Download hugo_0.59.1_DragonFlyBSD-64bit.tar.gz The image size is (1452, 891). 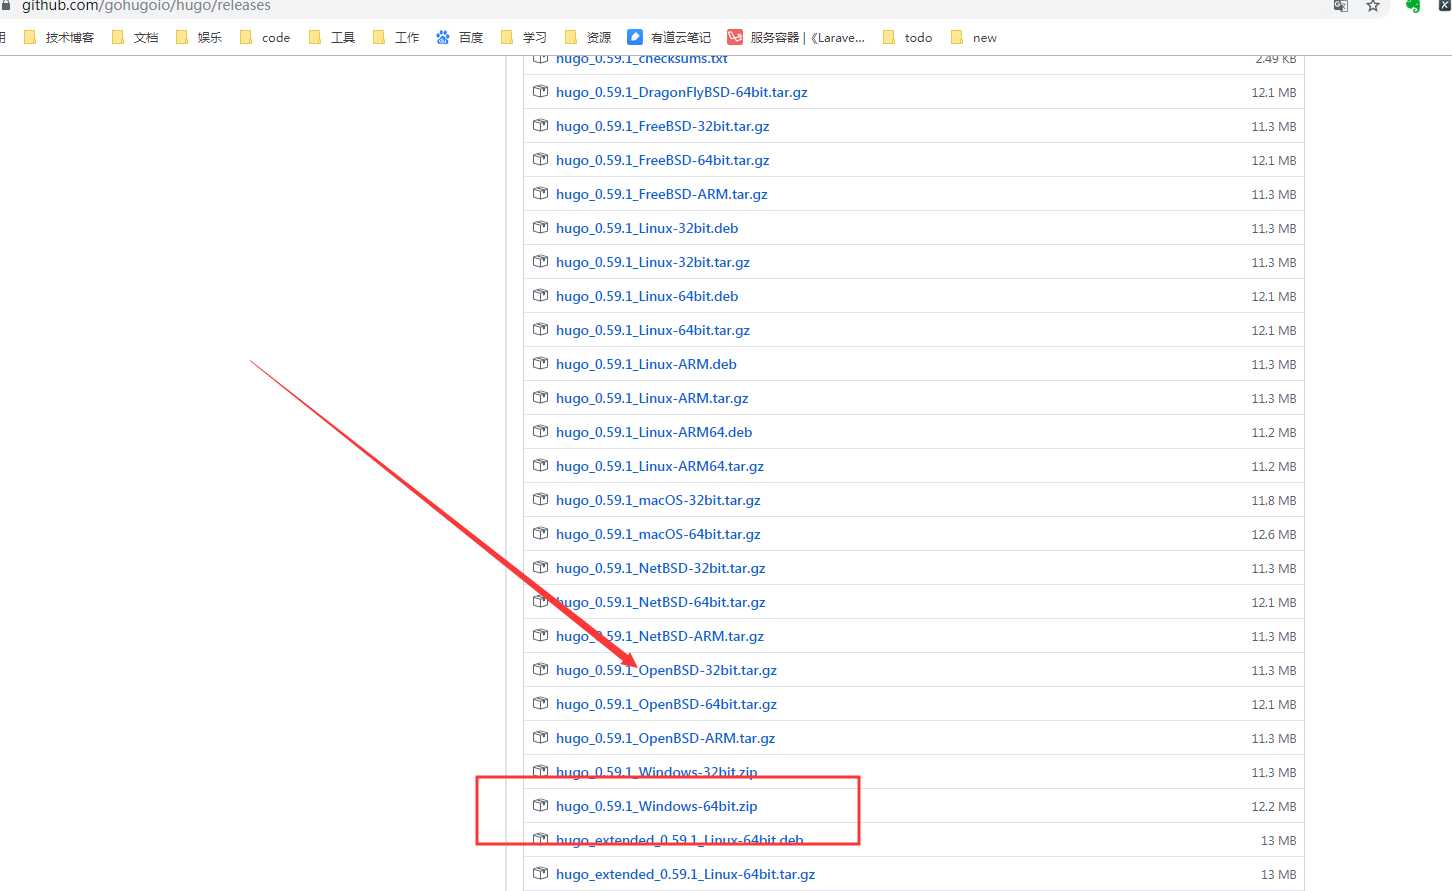(681, 92)
